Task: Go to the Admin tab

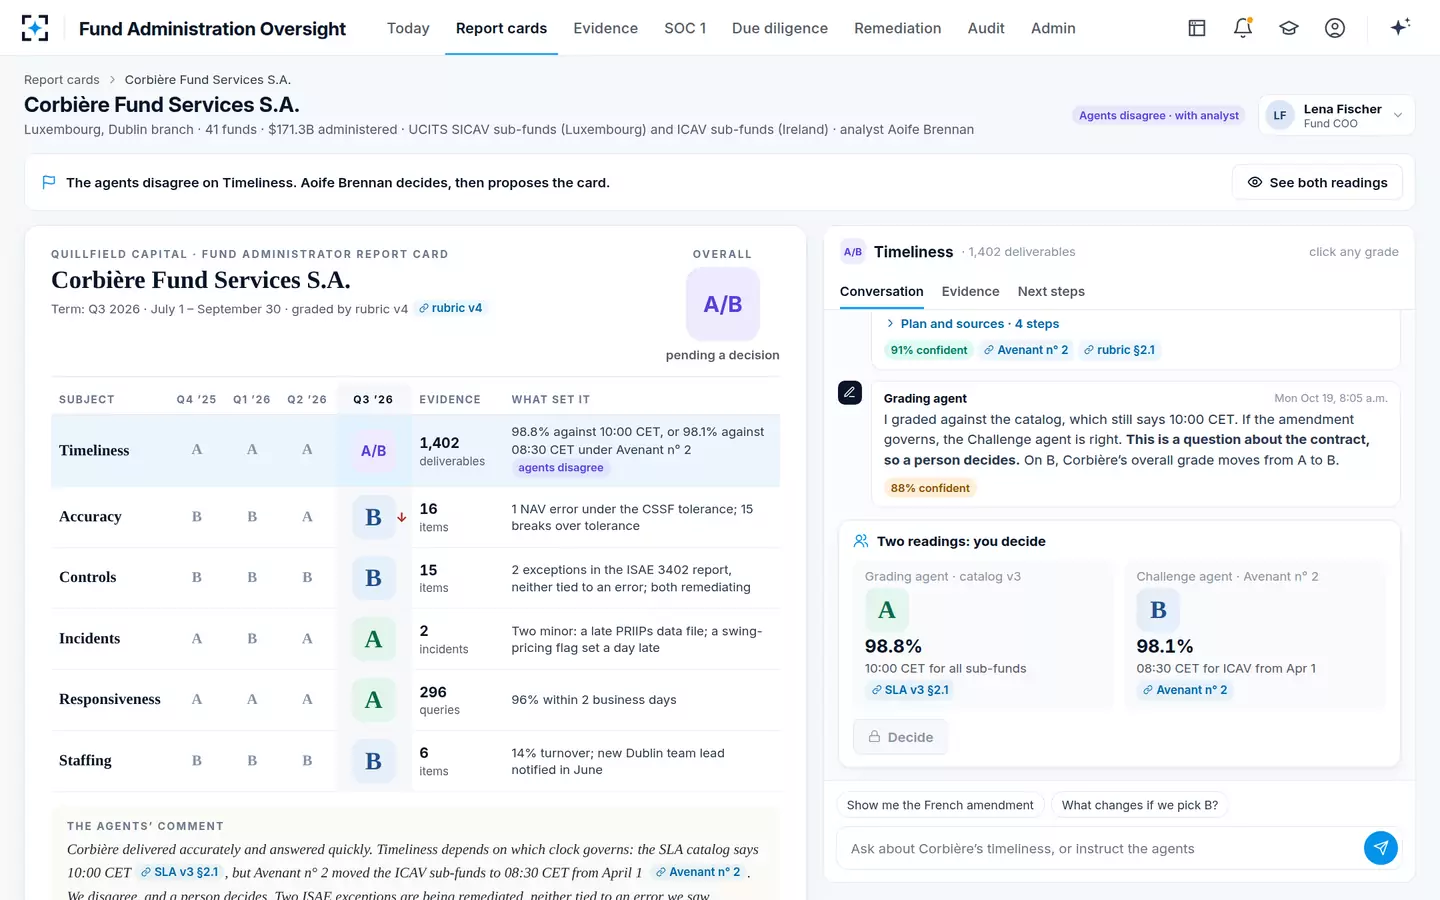Action: point(1053,28)
